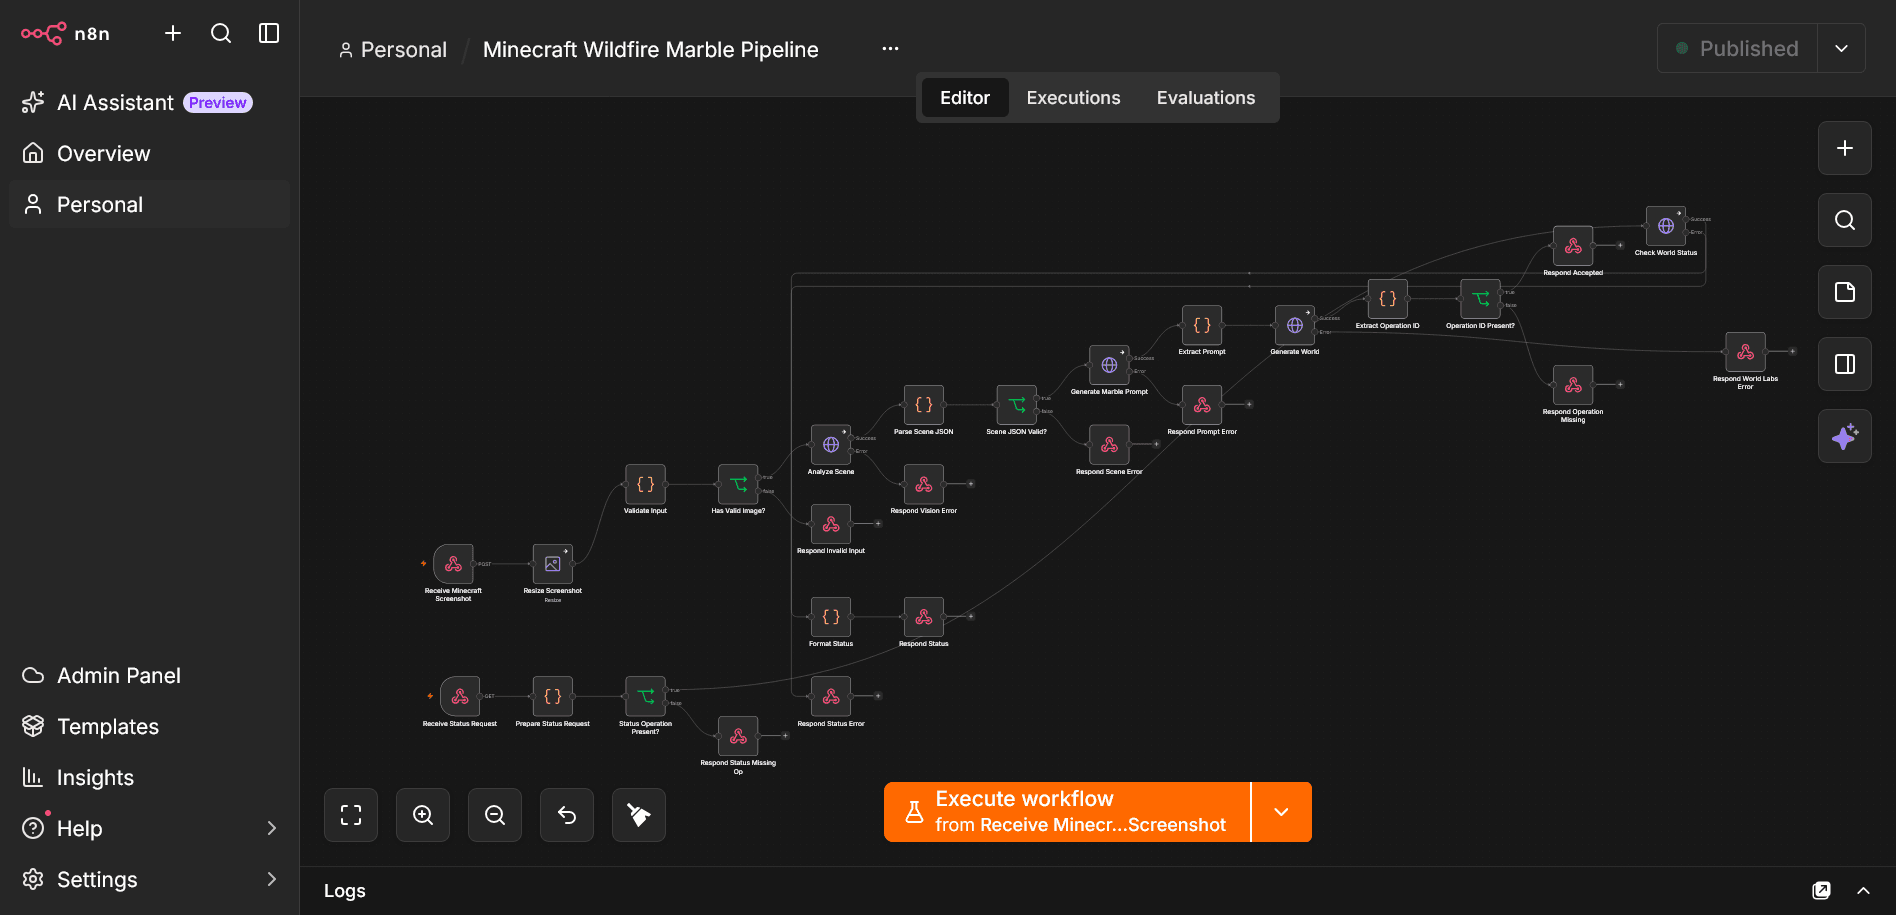Open dropdown next to Published
This screenshot has width=1896, height=915.
click(x=1841, y=48)
